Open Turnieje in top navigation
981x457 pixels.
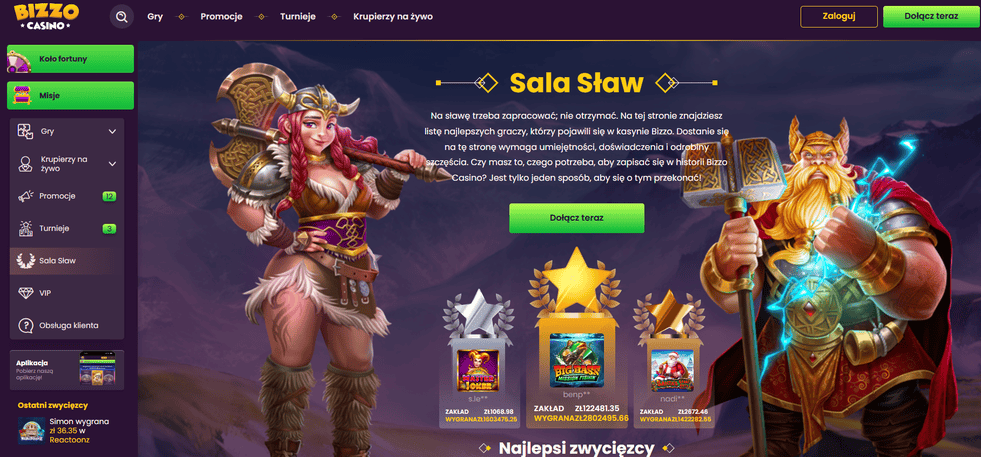click(298, 17)
